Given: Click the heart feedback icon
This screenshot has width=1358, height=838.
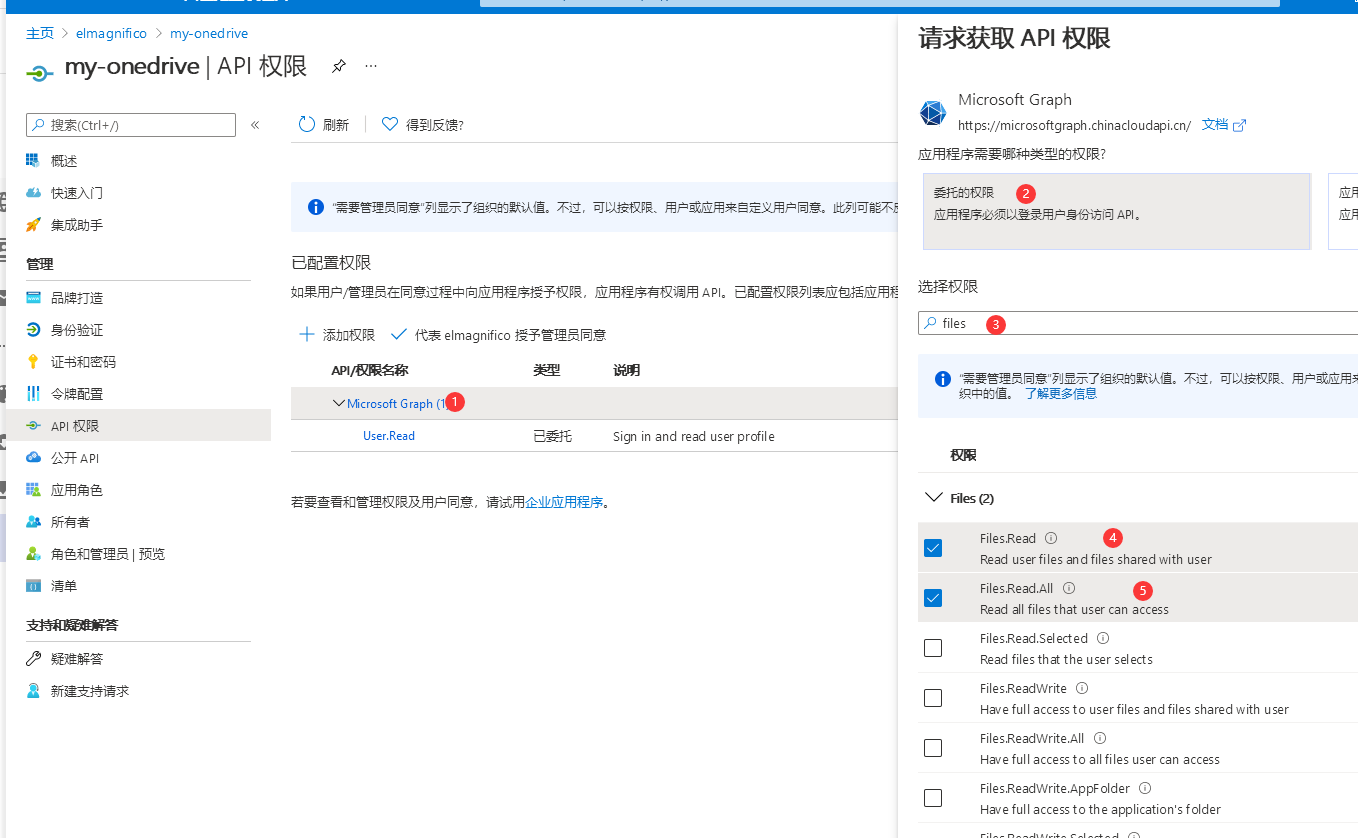Looking at the screenshot, I should coord(390,124).
